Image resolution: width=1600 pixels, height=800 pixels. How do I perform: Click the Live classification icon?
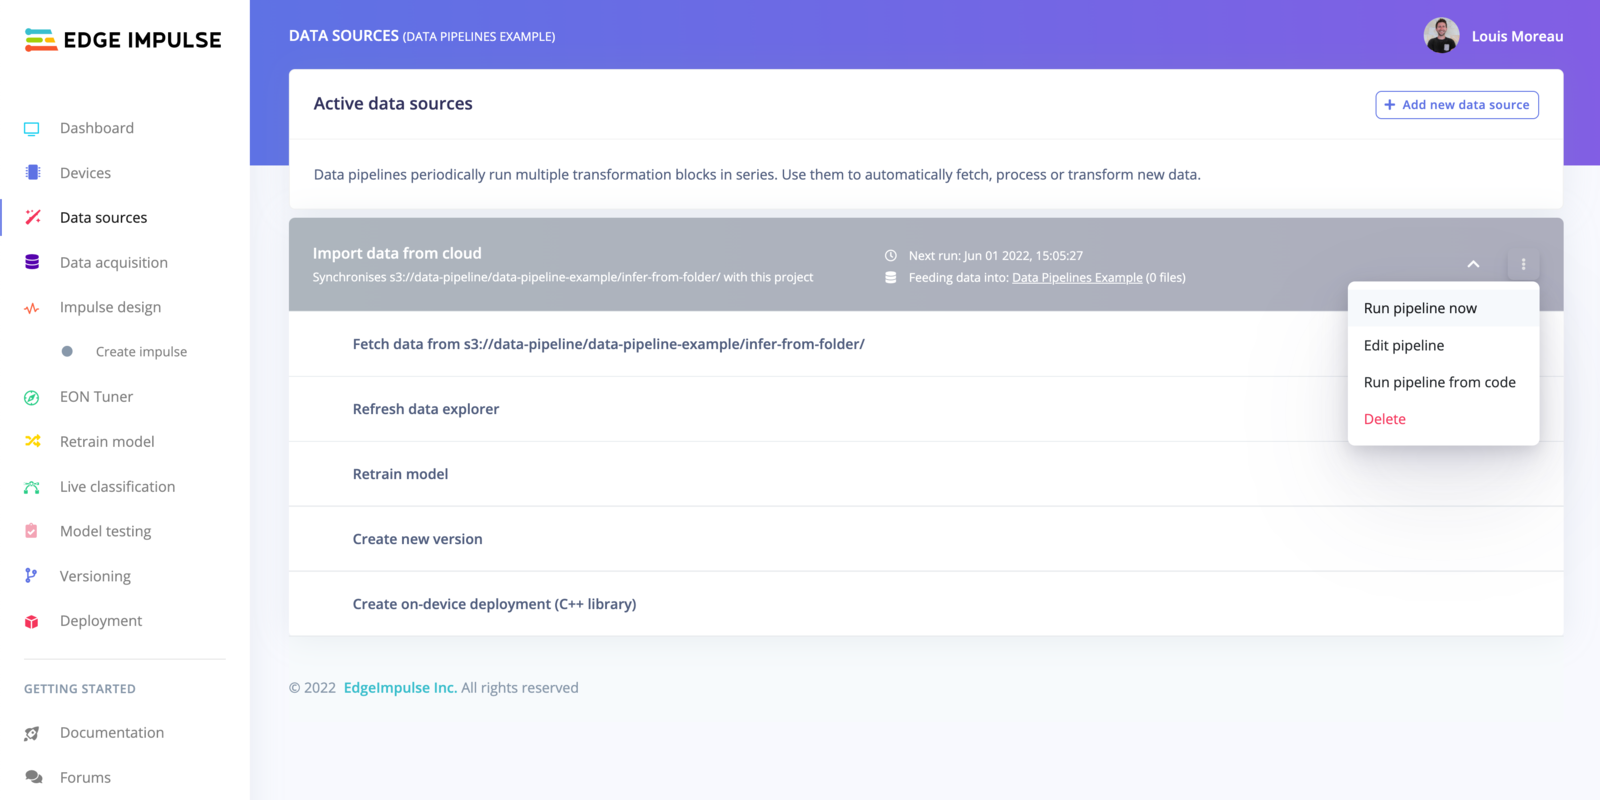[x=32, y=487]
